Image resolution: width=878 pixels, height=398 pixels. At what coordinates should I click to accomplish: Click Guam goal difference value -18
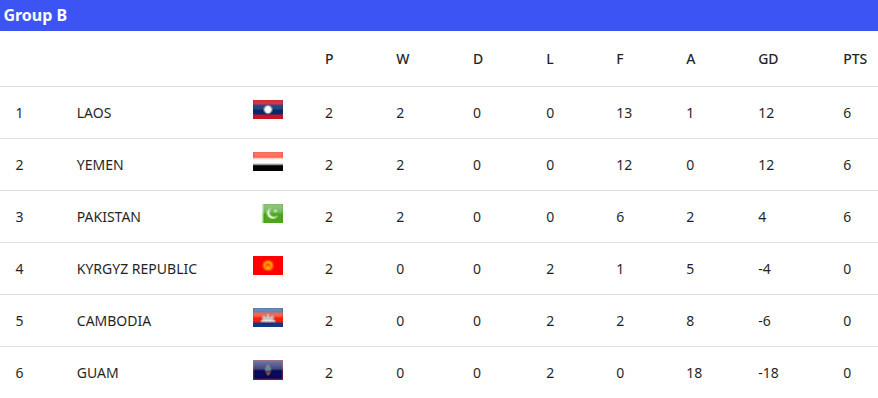pyautogui.click(x=768, y=373)
